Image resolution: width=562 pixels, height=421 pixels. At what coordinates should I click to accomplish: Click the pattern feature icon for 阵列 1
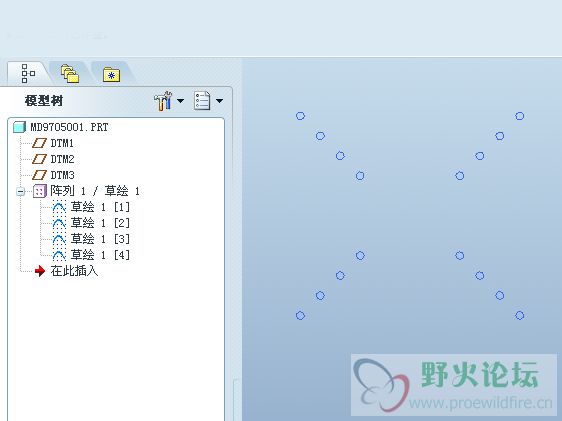click(x=40, y=191)
